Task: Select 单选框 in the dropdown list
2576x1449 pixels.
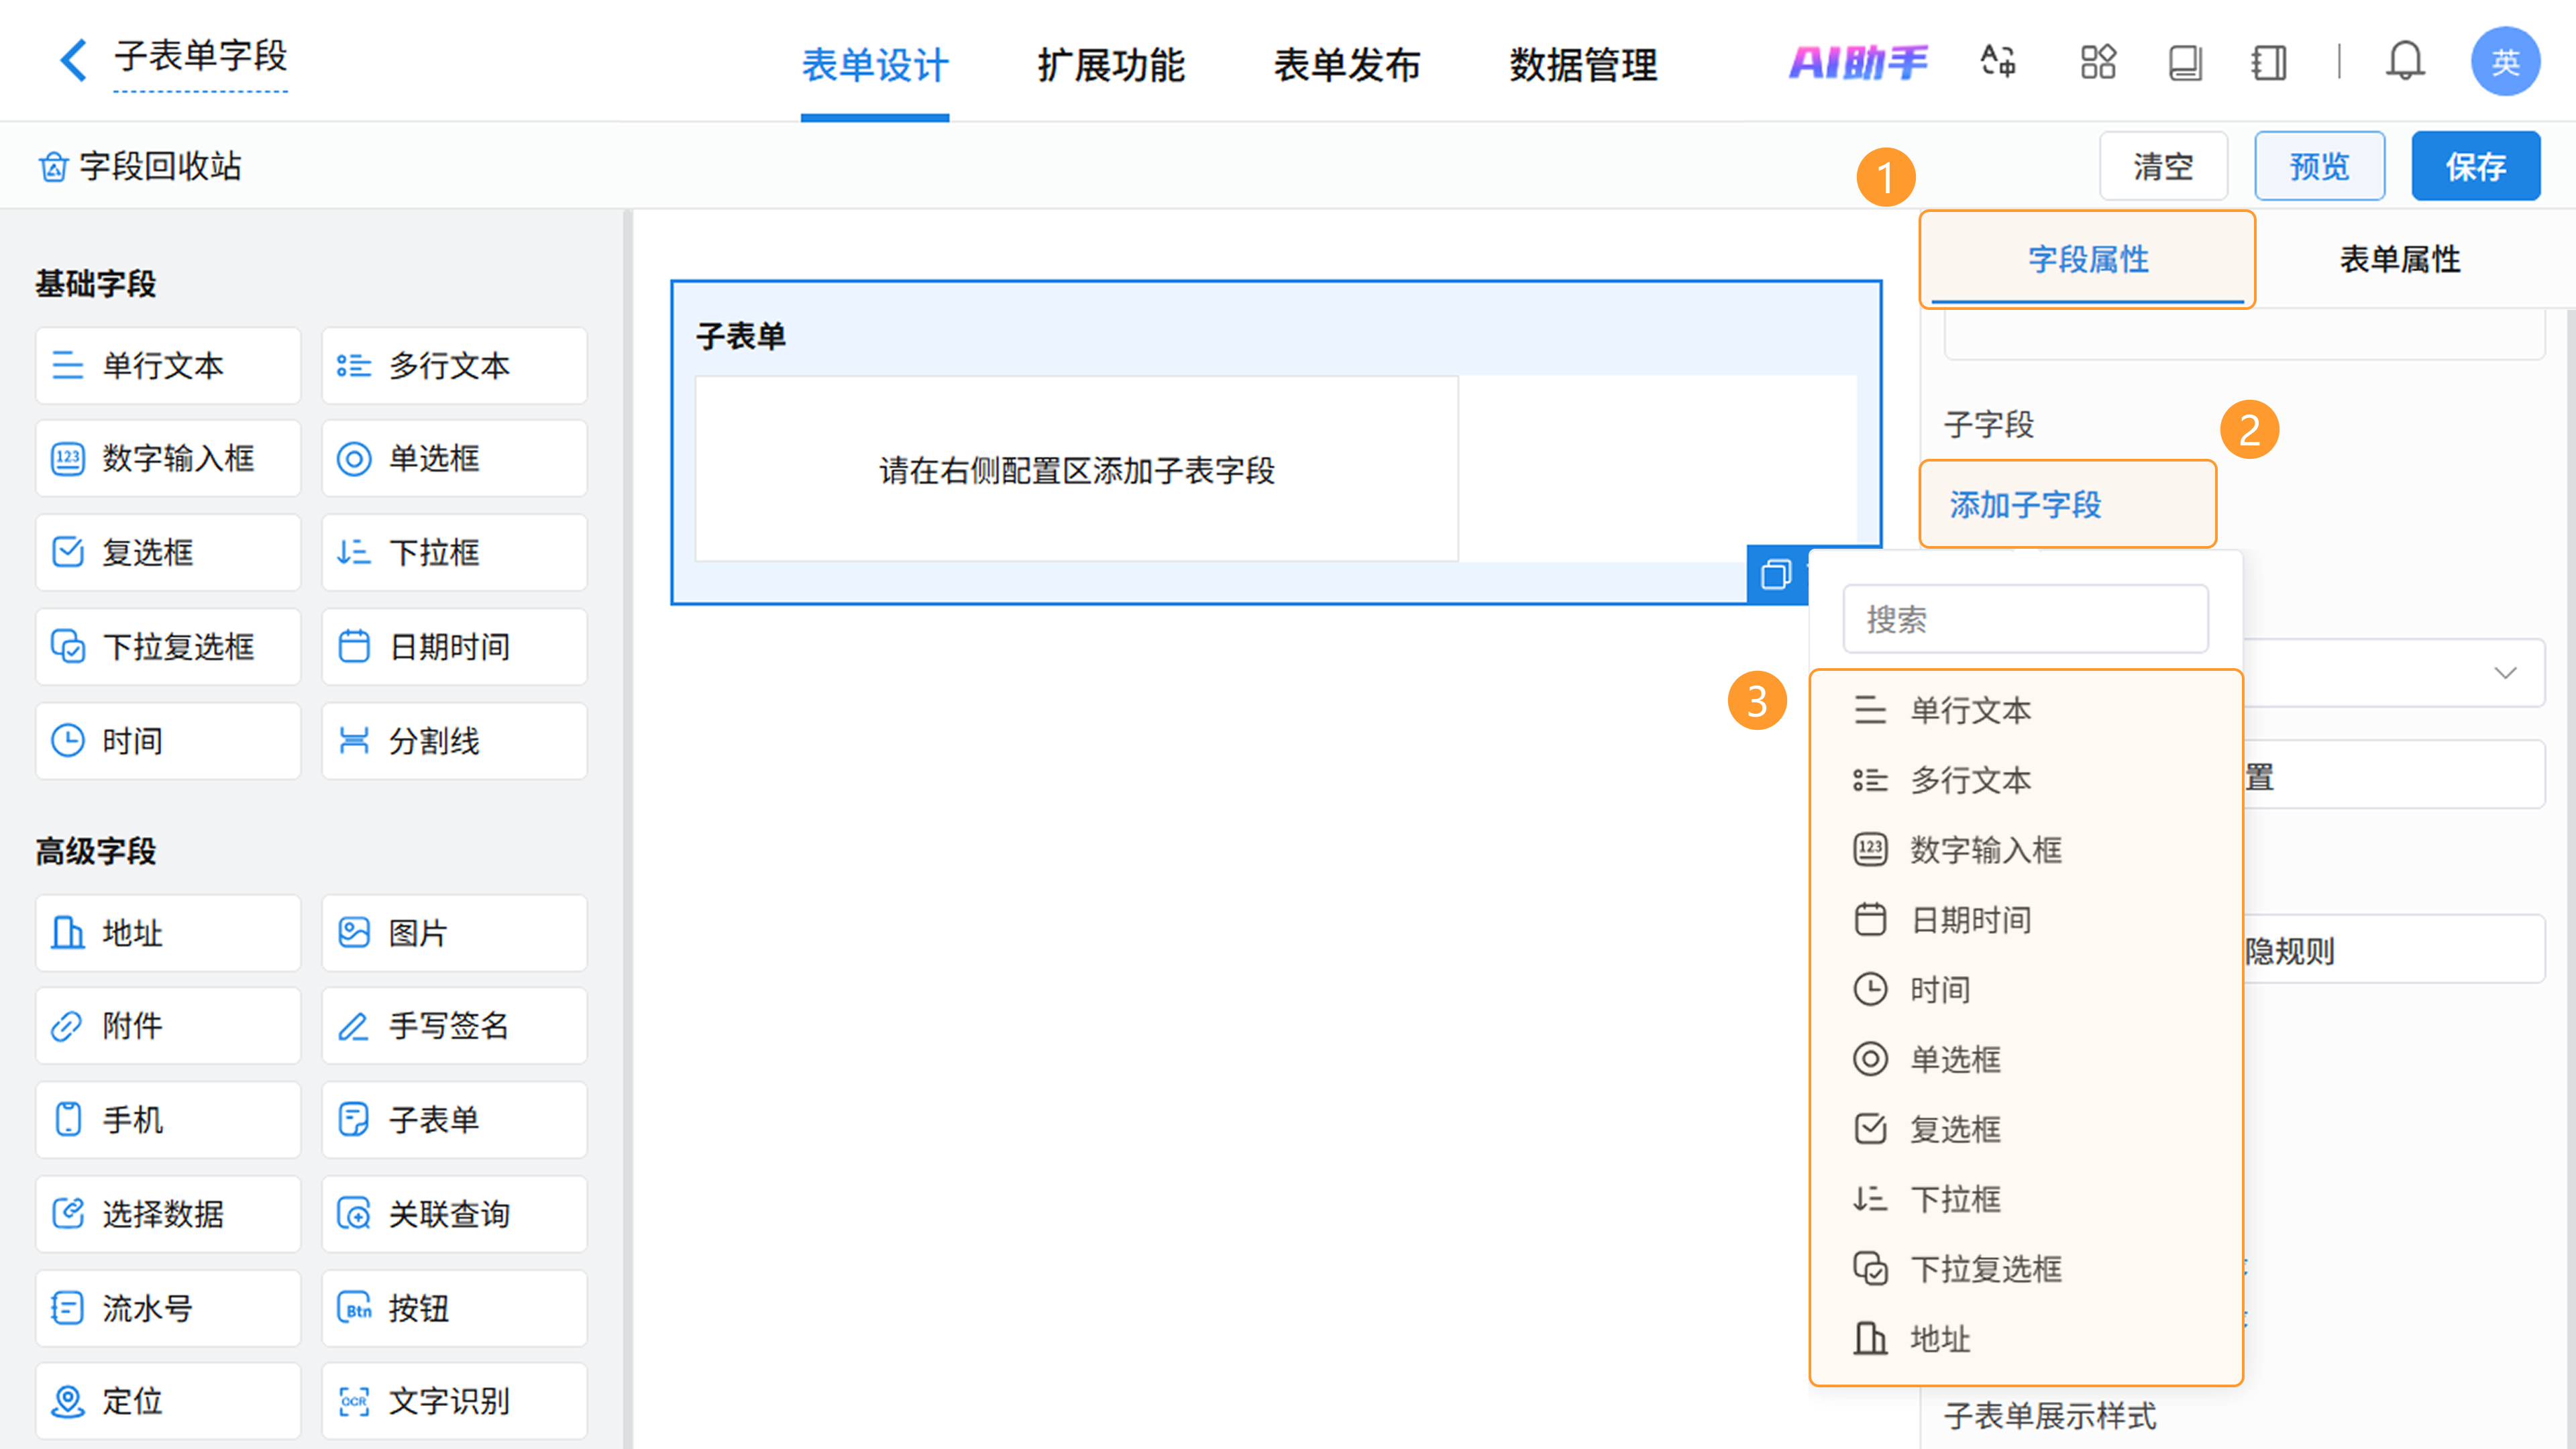Action: [x=1955, y=1059]
